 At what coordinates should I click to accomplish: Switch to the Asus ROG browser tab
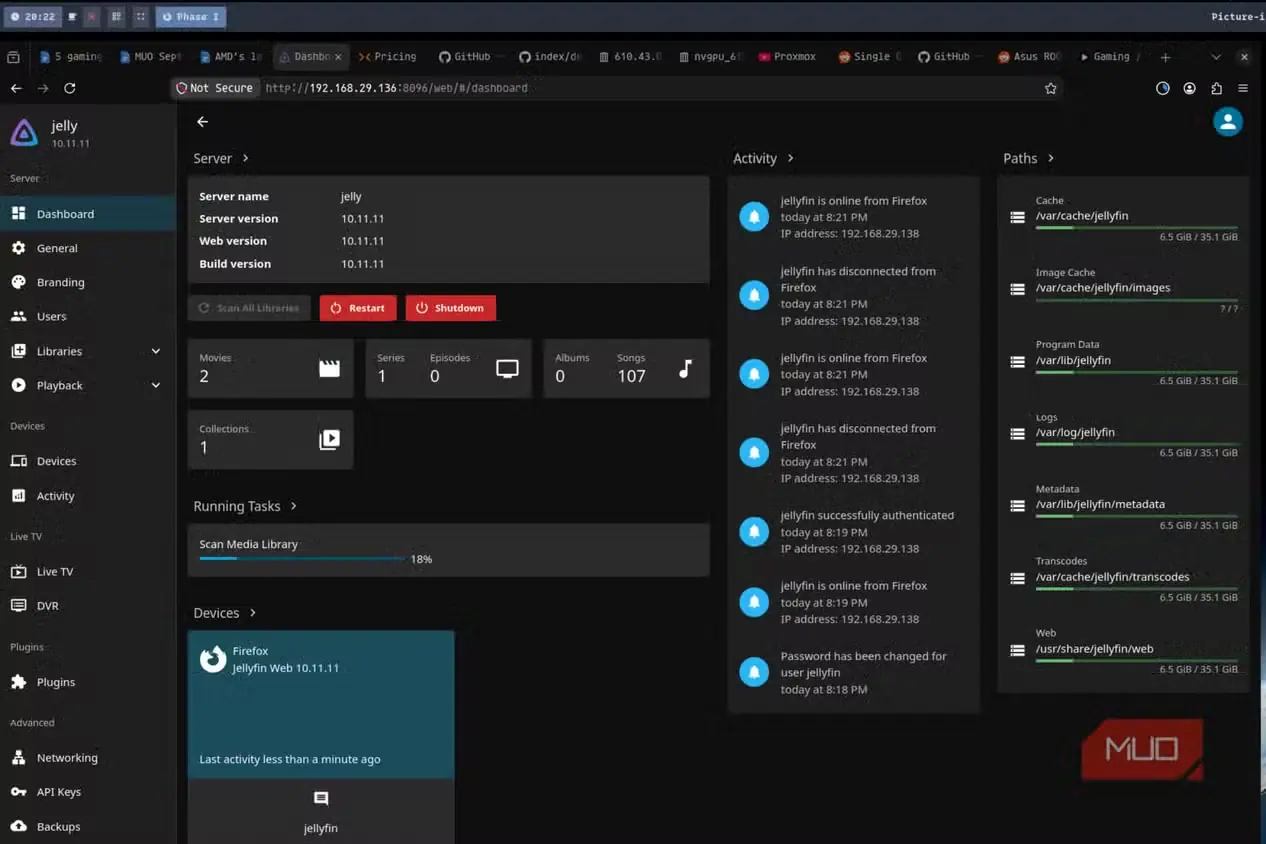[x=1030, y=57]
